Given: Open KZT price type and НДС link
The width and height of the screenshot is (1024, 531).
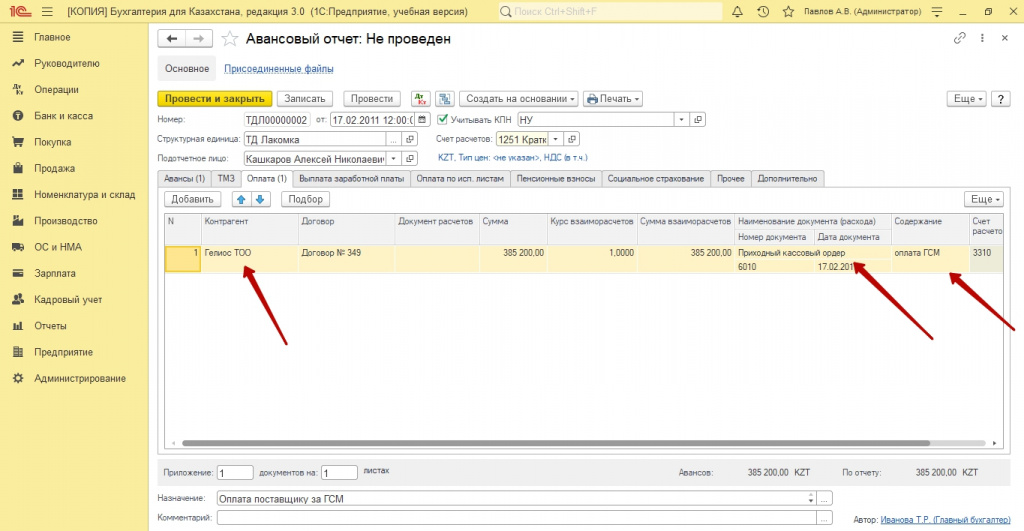Looking at the screenshot, I should (x=513, y=157).
